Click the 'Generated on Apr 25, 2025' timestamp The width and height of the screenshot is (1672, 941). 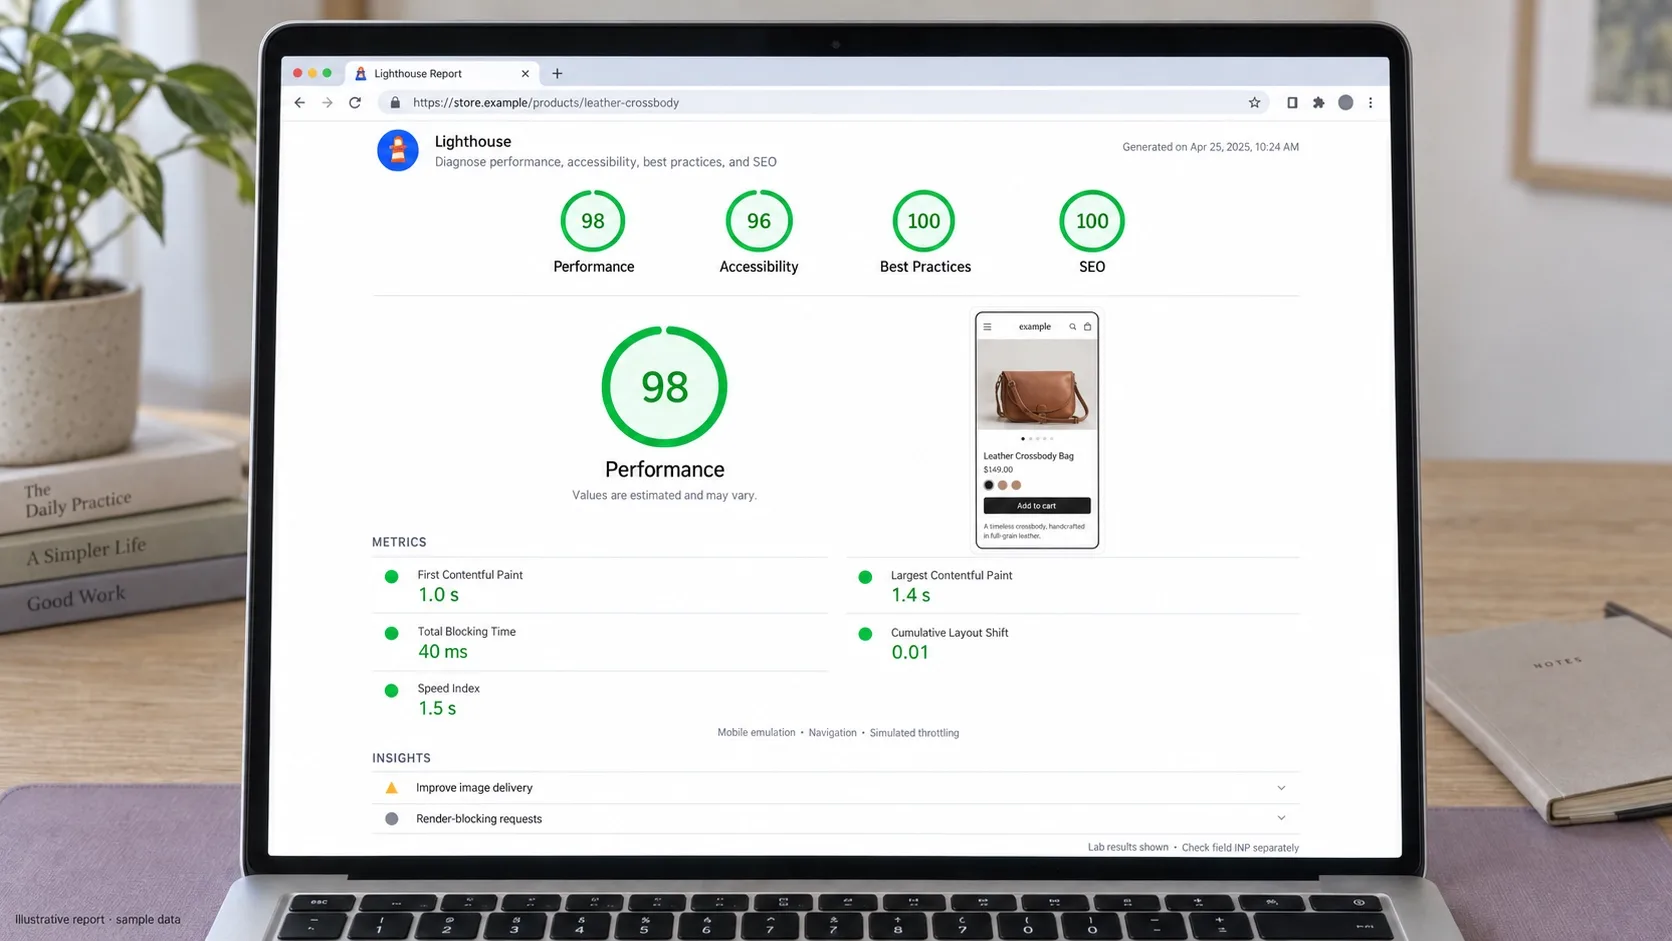coord(1210,147)
